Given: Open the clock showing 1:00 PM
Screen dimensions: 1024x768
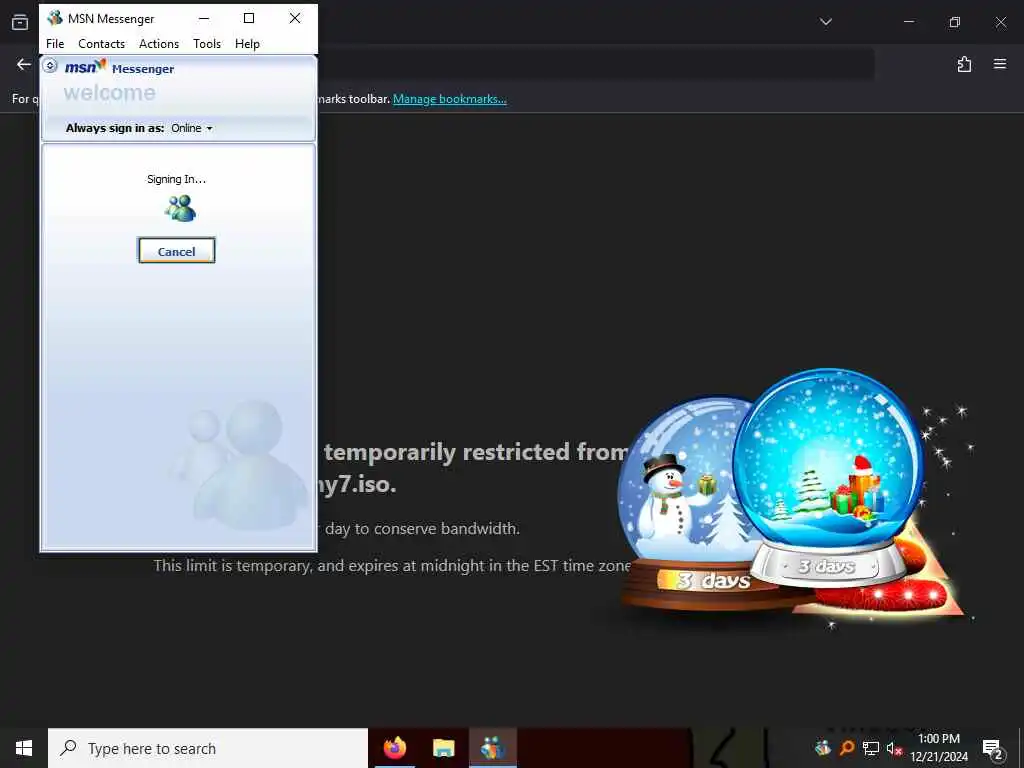Looking at the screenshot, I should (x=939, y=748).
